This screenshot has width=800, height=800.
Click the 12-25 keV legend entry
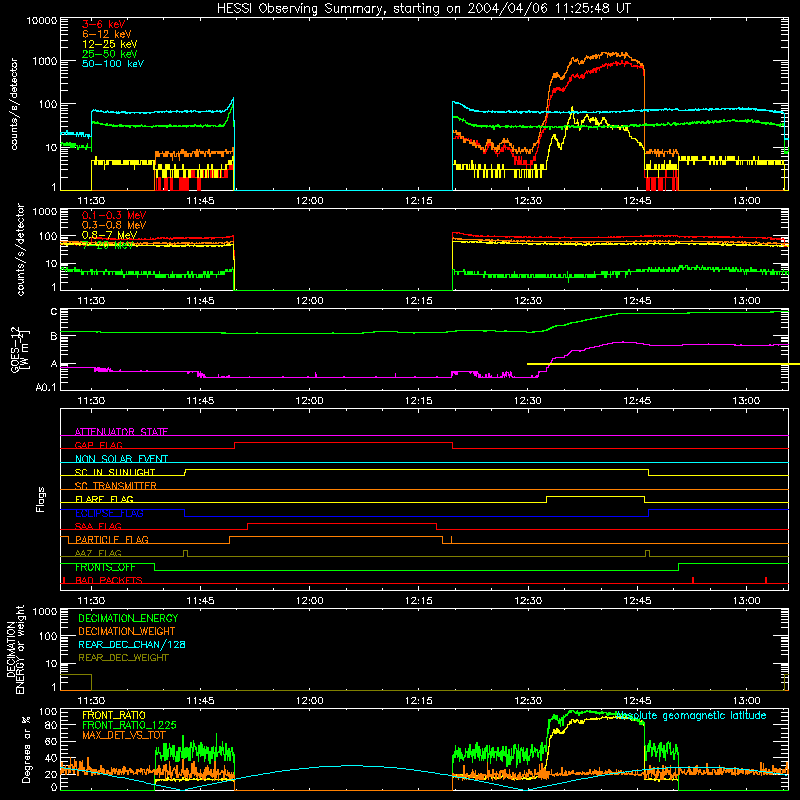110,44
